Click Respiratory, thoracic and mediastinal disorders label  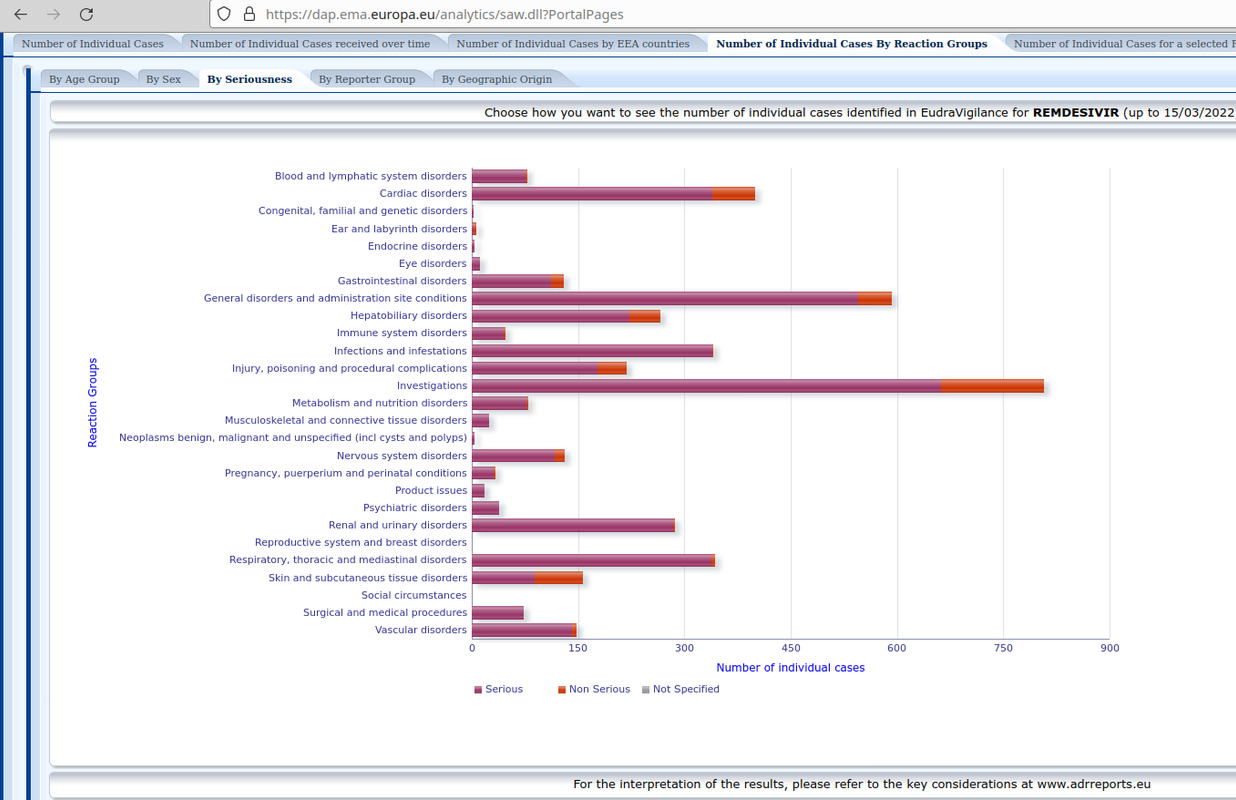pos(348,560)
